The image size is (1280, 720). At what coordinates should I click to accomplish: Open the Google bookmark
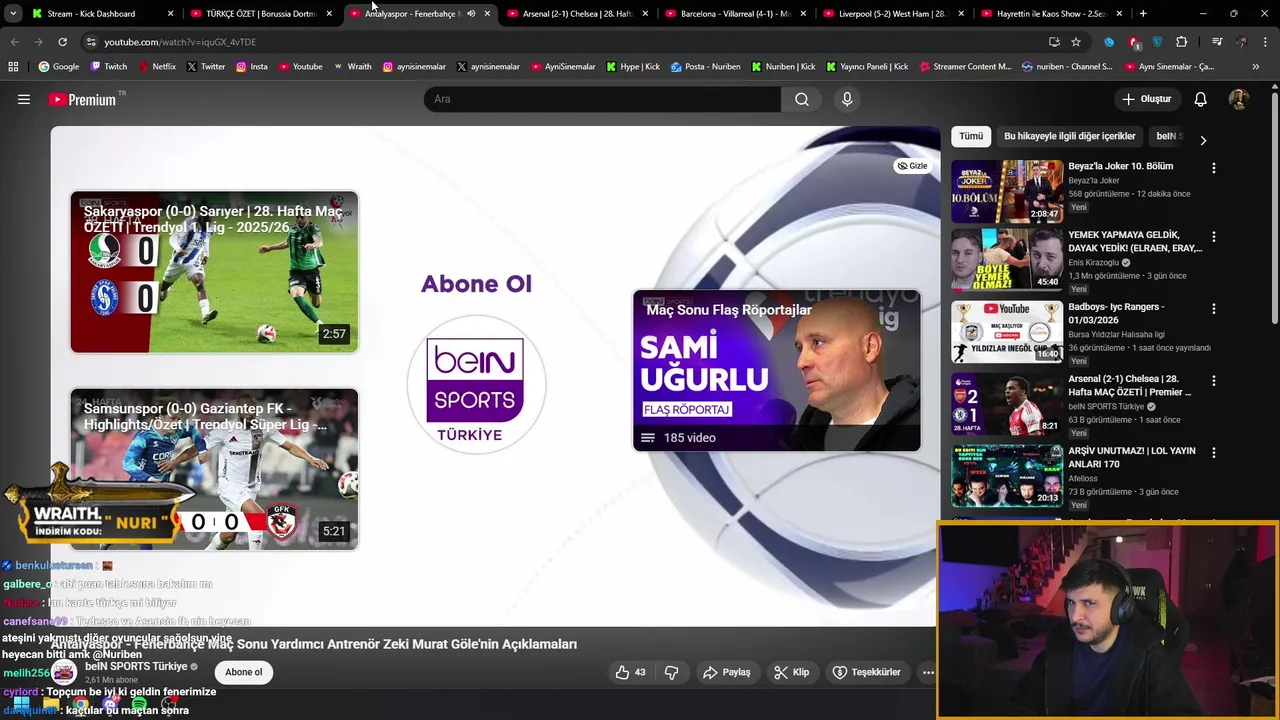point(58,67)
